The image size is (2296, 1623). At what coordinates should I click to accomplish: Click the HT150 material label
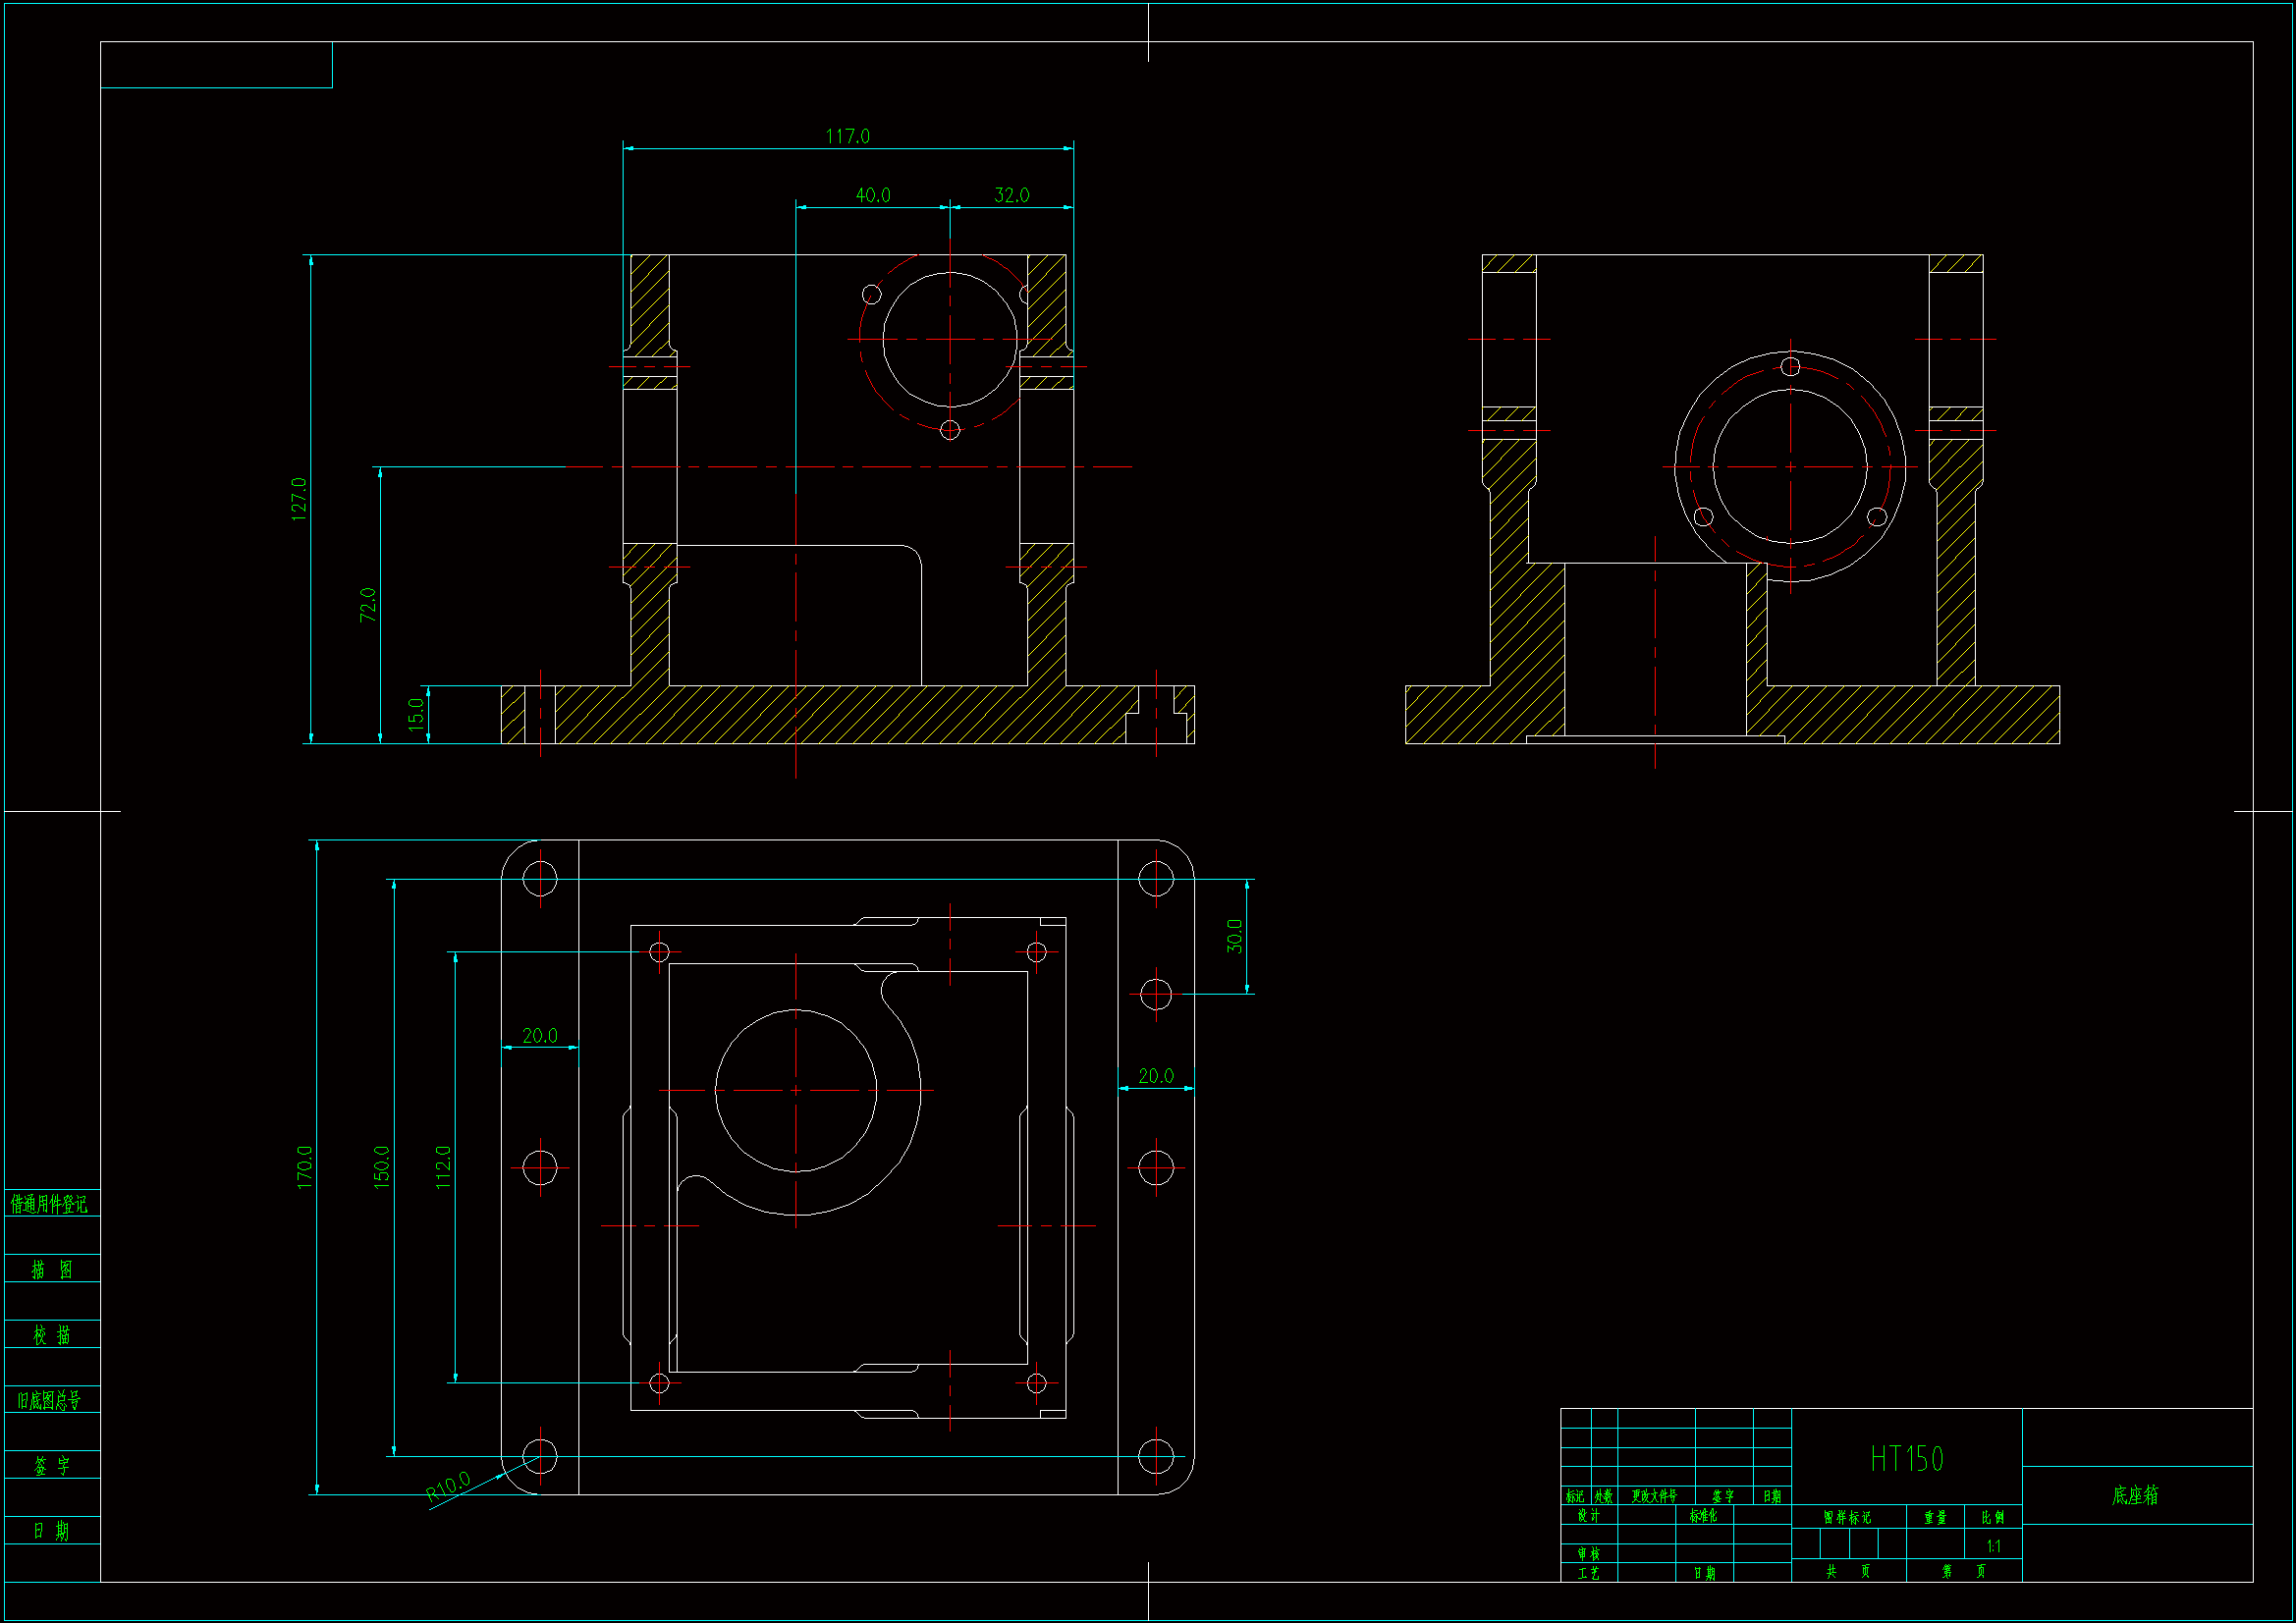coord(1907,1459)
